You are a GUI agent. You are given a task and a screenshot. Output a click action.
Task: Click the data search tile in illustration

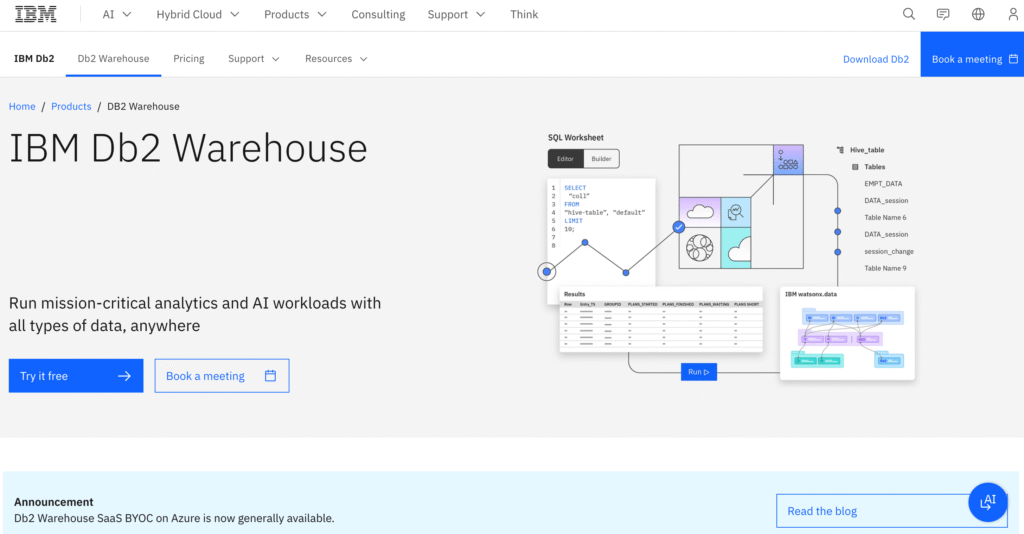coord(736,212)
